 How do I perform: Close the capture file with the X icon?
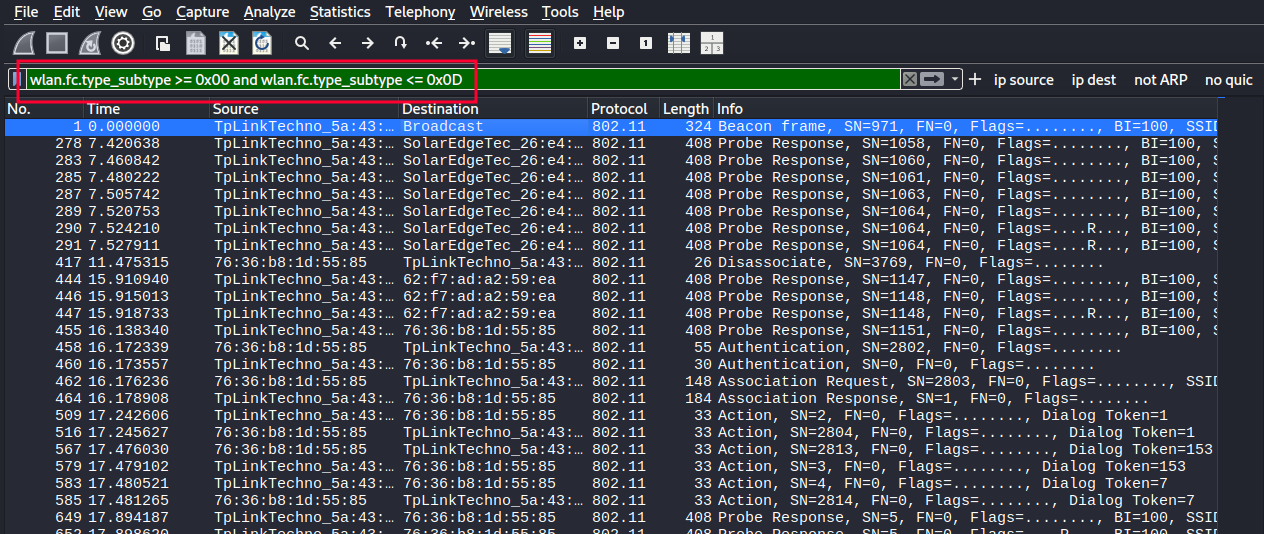pos(229,43)
